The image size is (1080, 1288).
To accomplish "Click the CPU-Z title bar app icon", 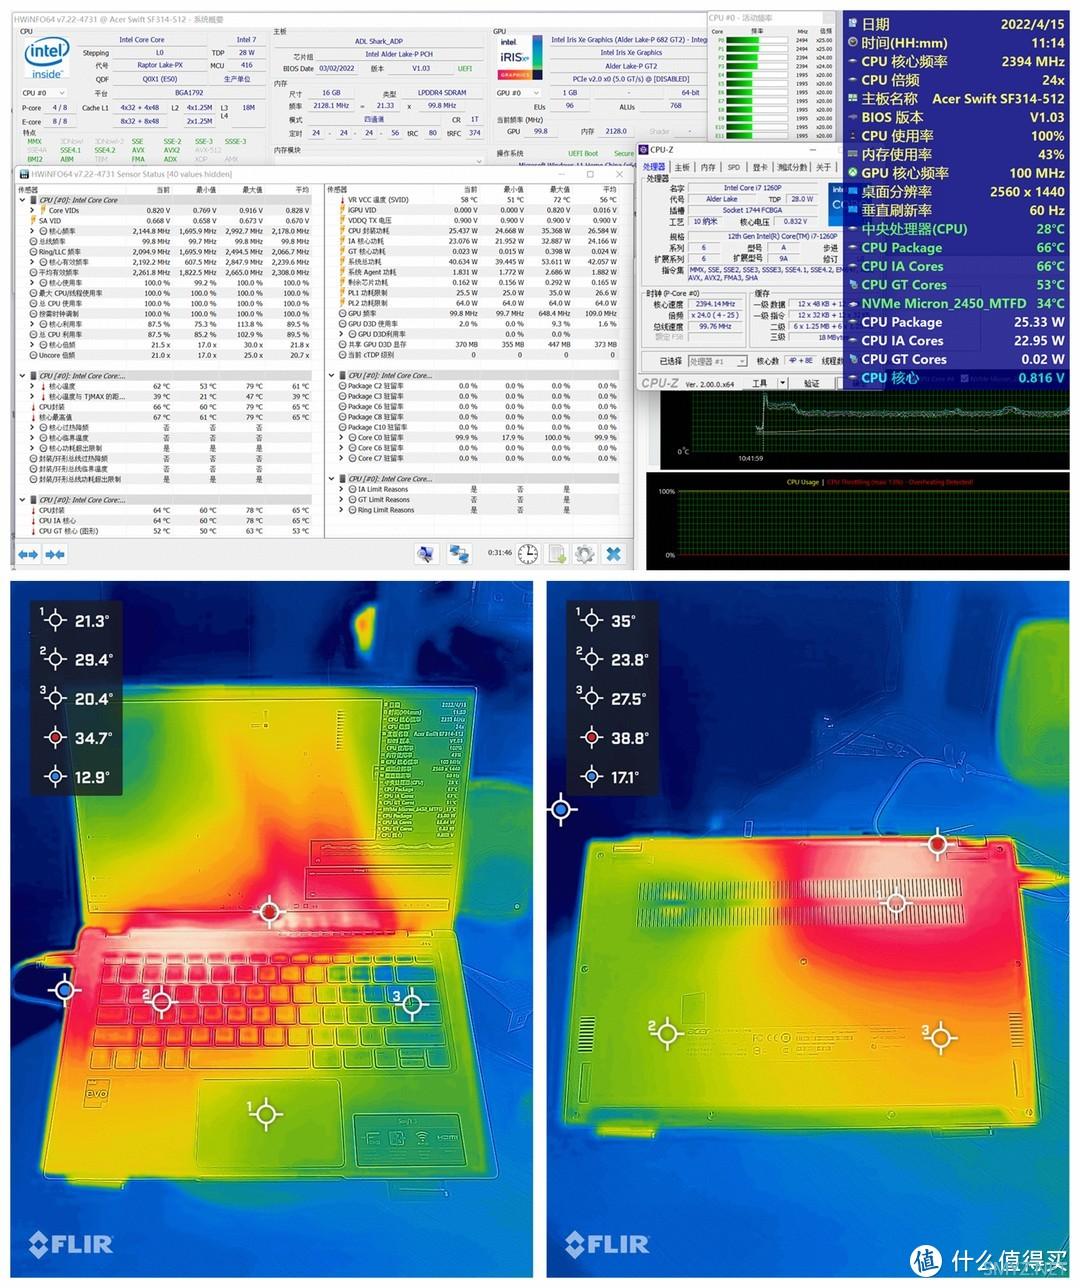I will [644, 150].
